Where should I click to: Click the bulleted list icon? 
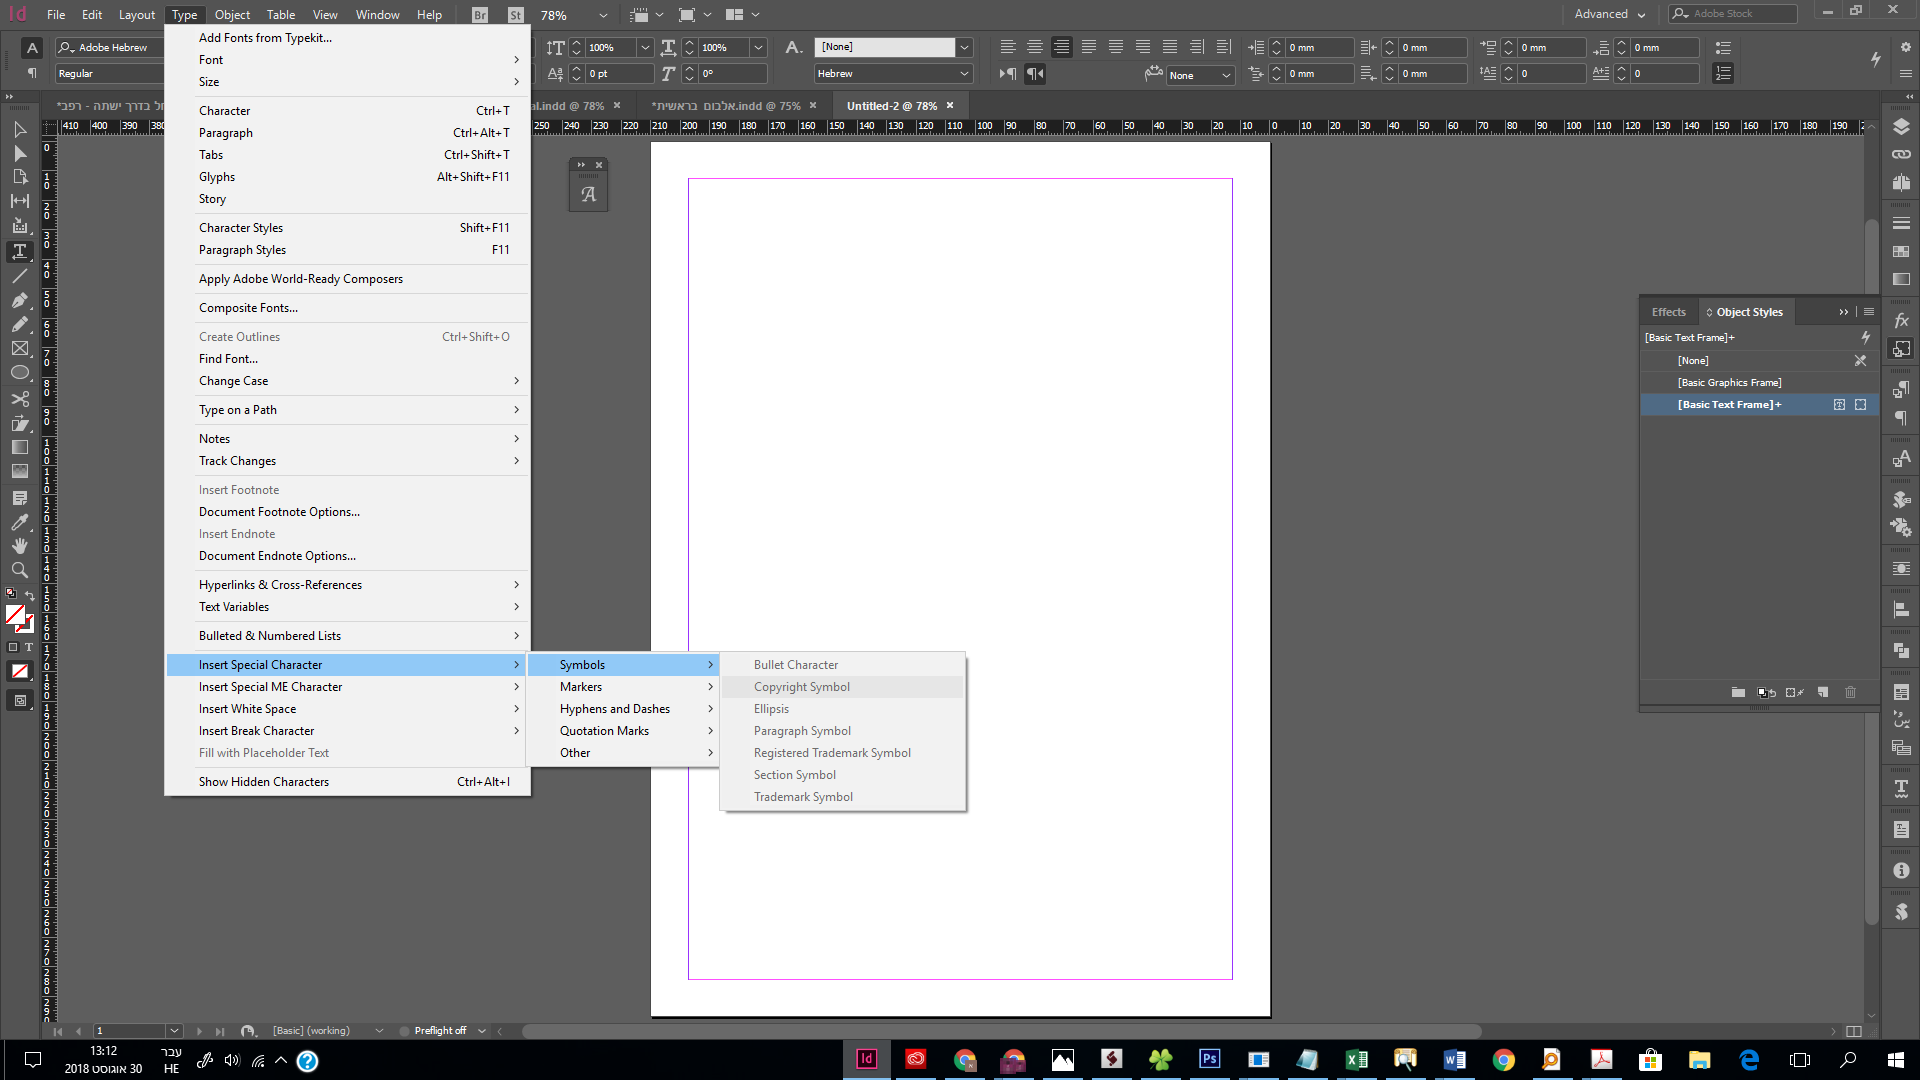1723,47
